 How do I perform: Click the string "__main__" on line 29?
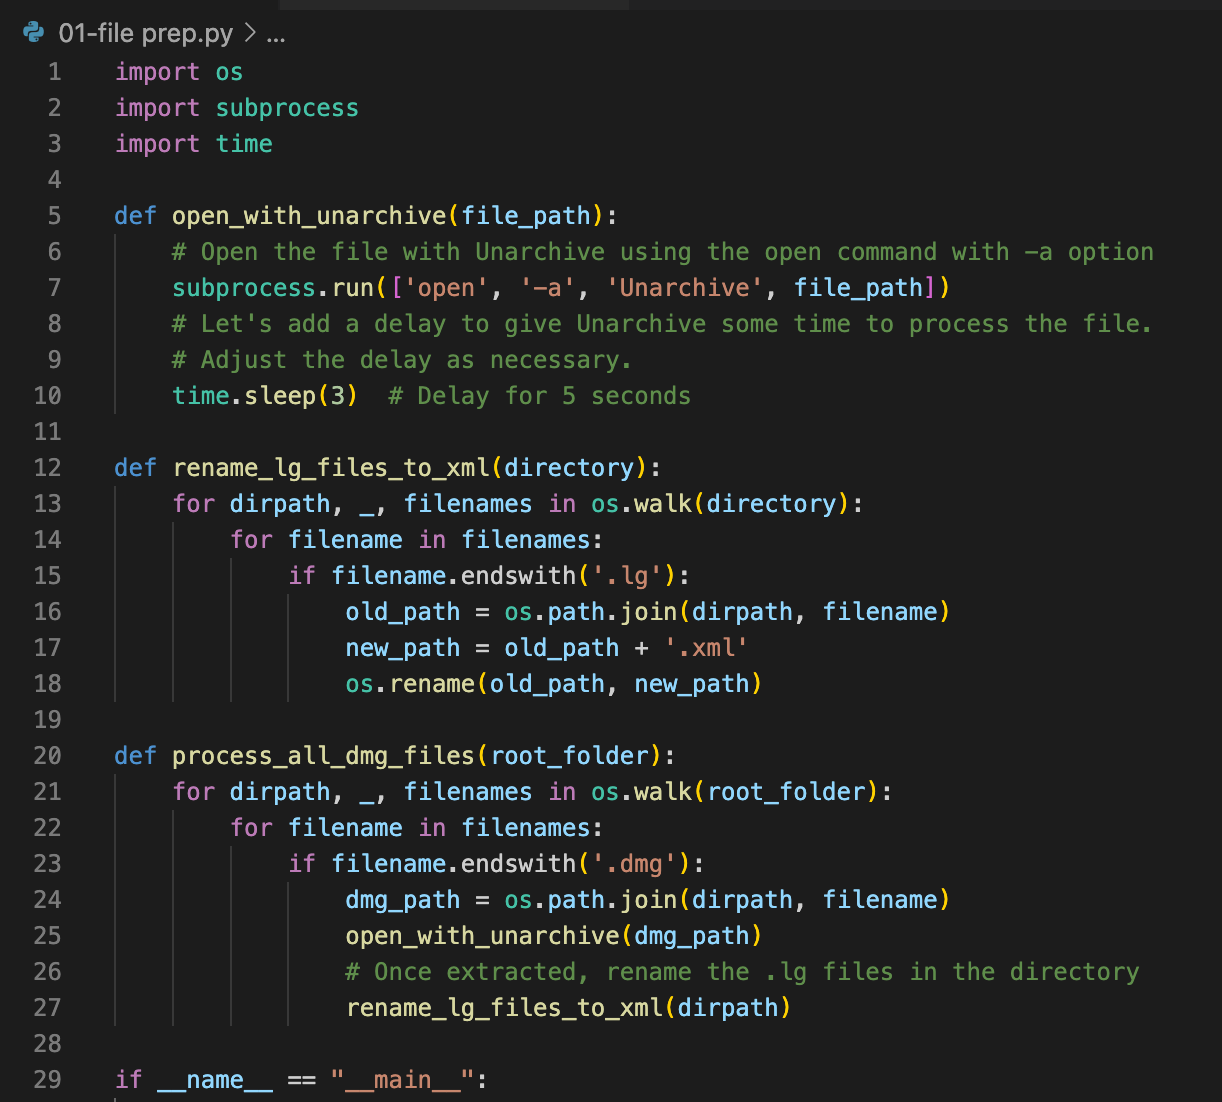click(402, 1080)
